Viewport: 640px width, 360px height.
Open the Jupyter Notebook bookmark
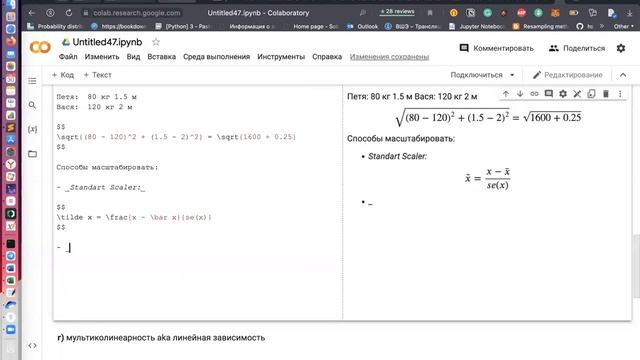pyautogui.click(x=476, y=26)
